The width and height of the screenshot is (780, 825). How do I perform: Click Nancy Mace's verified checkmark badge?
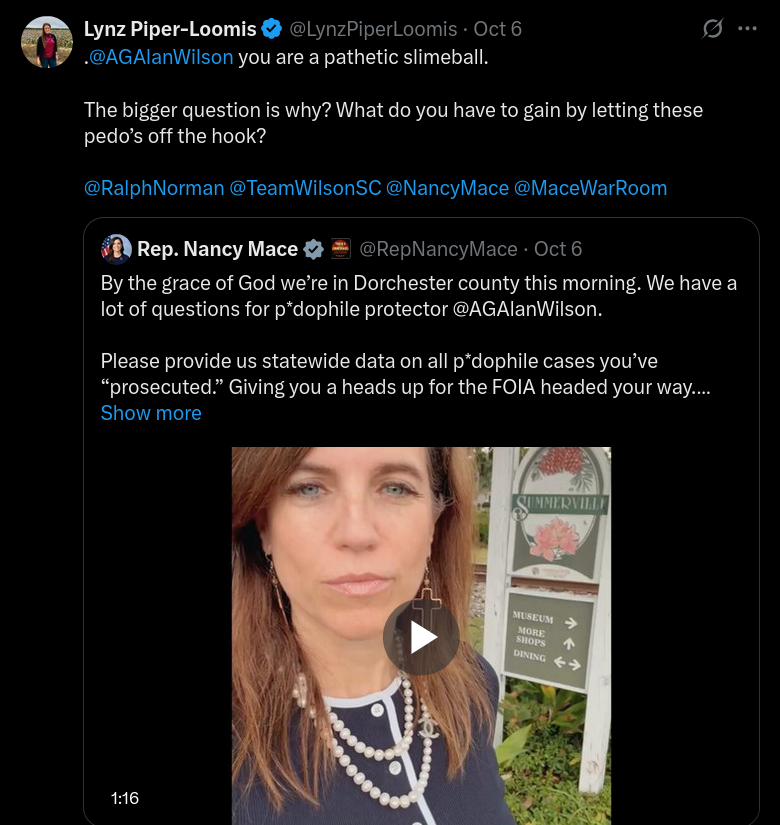[313, 249]
